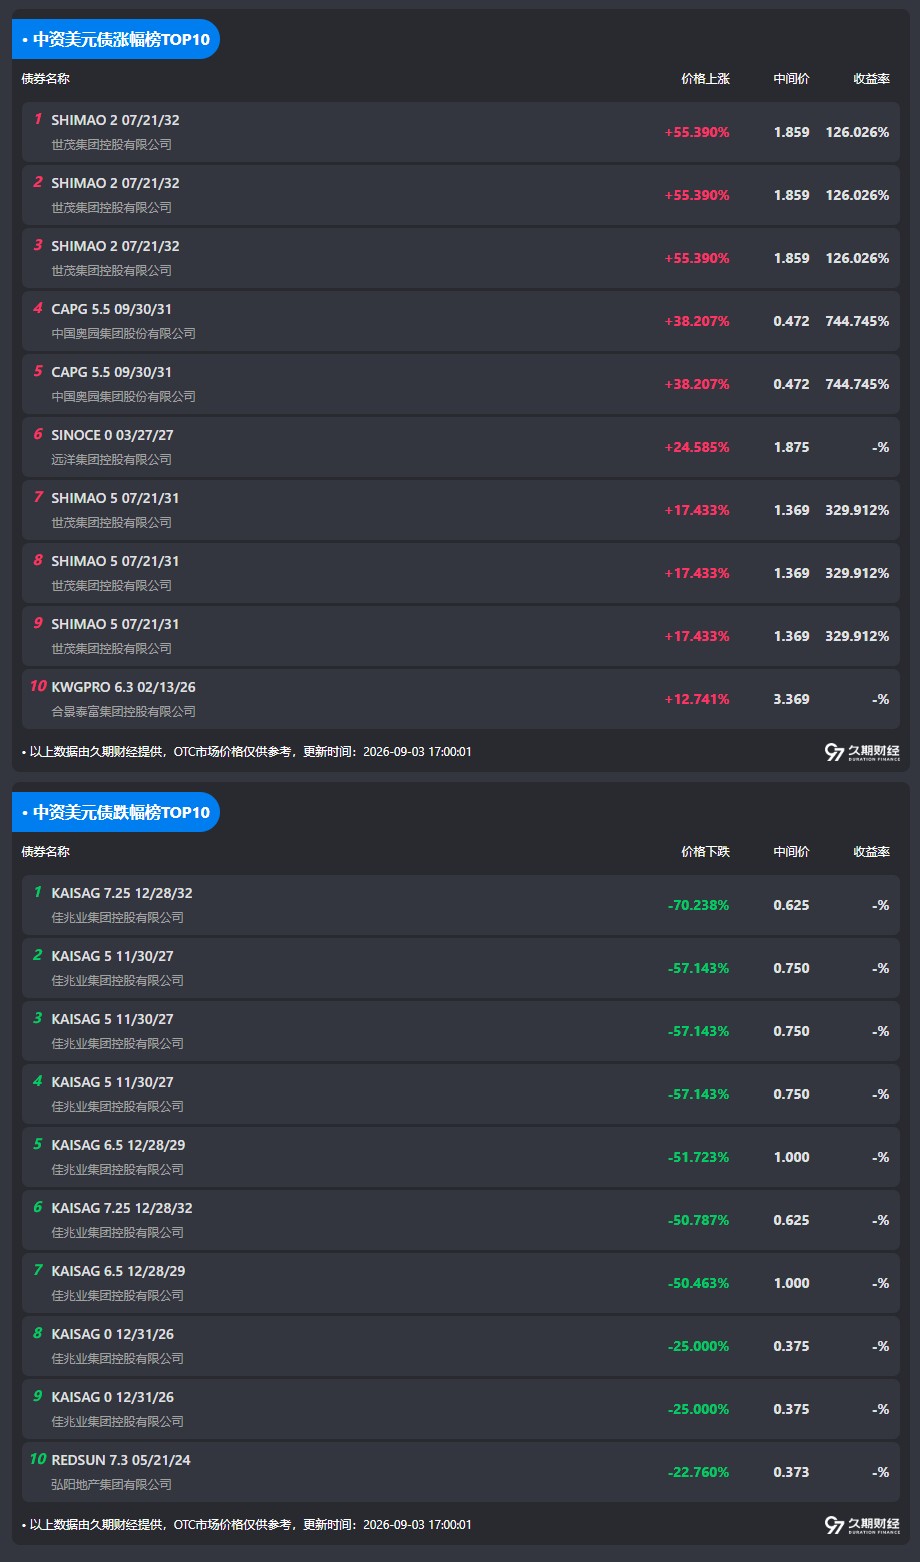This screenshot has width=920, height=1562.
Task: Open gainers rank 9 SHIMAO 5 07/21/31 row
Action: [x=461, y=636]
